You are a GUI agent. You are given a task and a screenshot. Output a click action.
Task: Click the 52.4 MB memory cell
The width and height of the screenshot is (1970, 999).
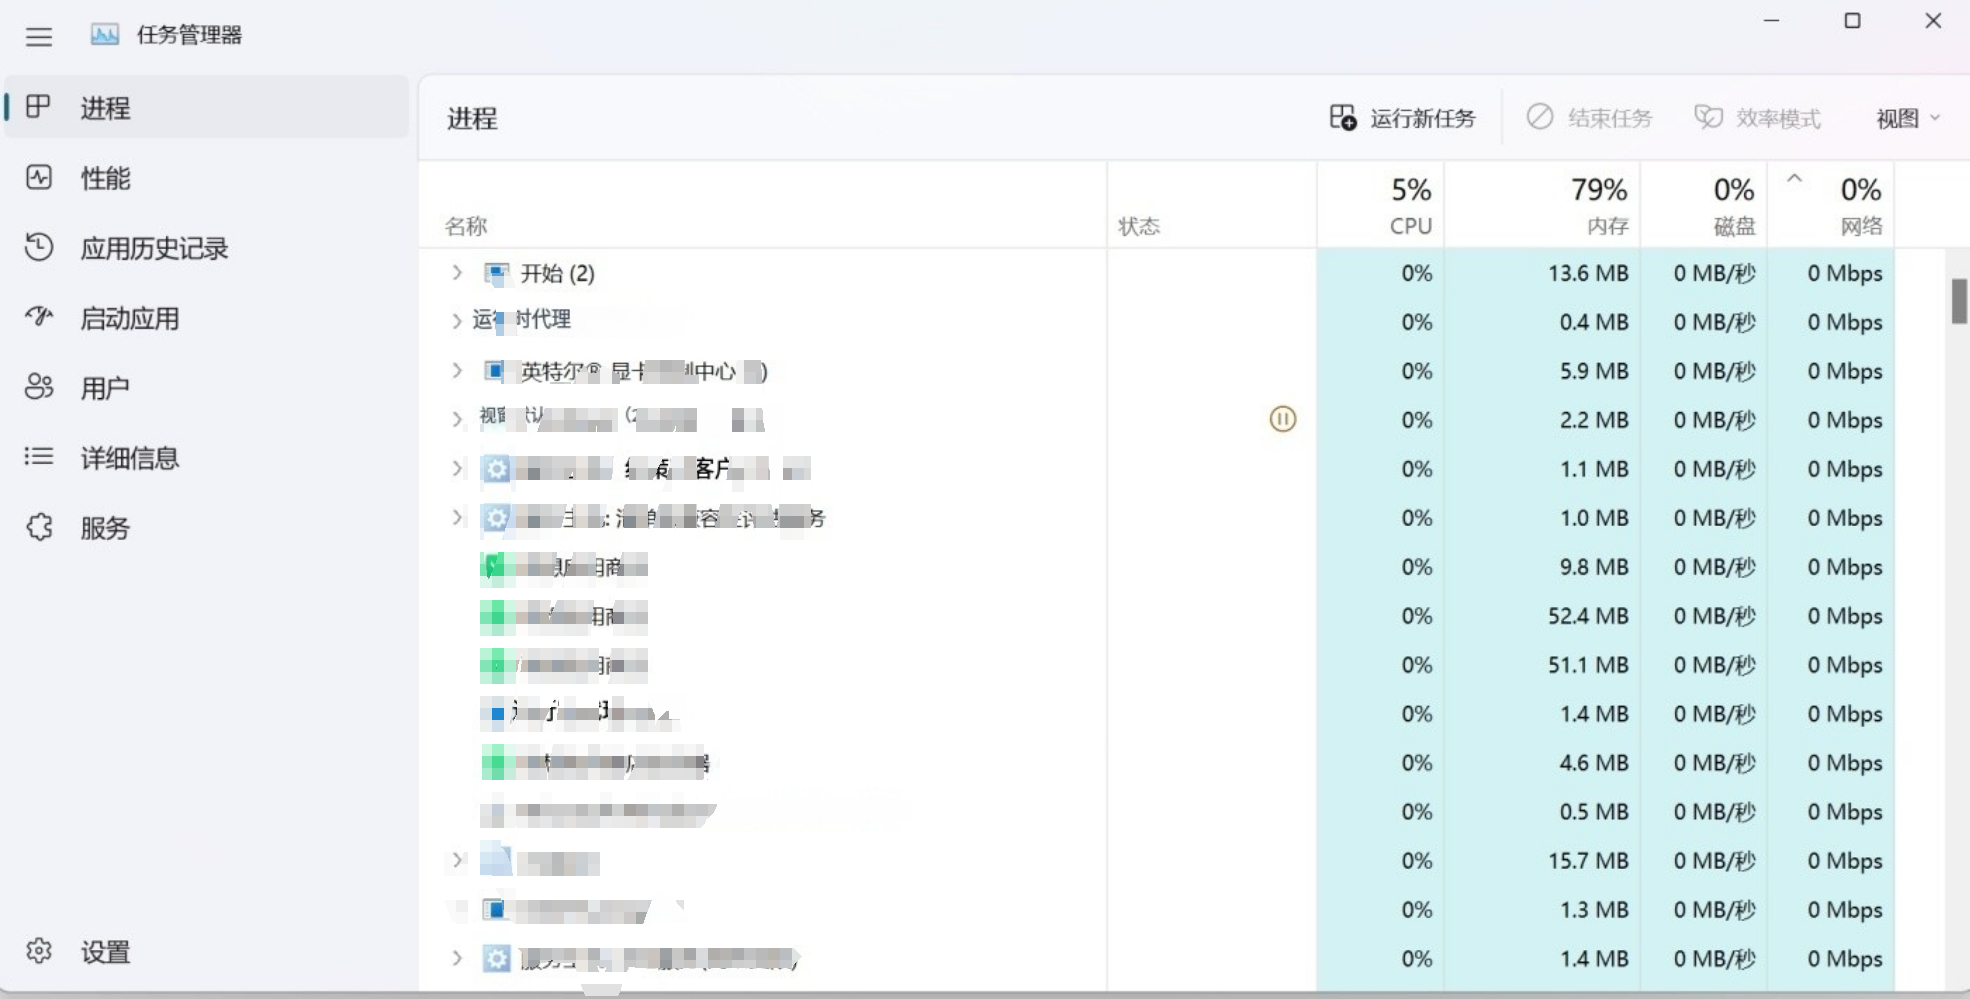[x=1543, y=616]
